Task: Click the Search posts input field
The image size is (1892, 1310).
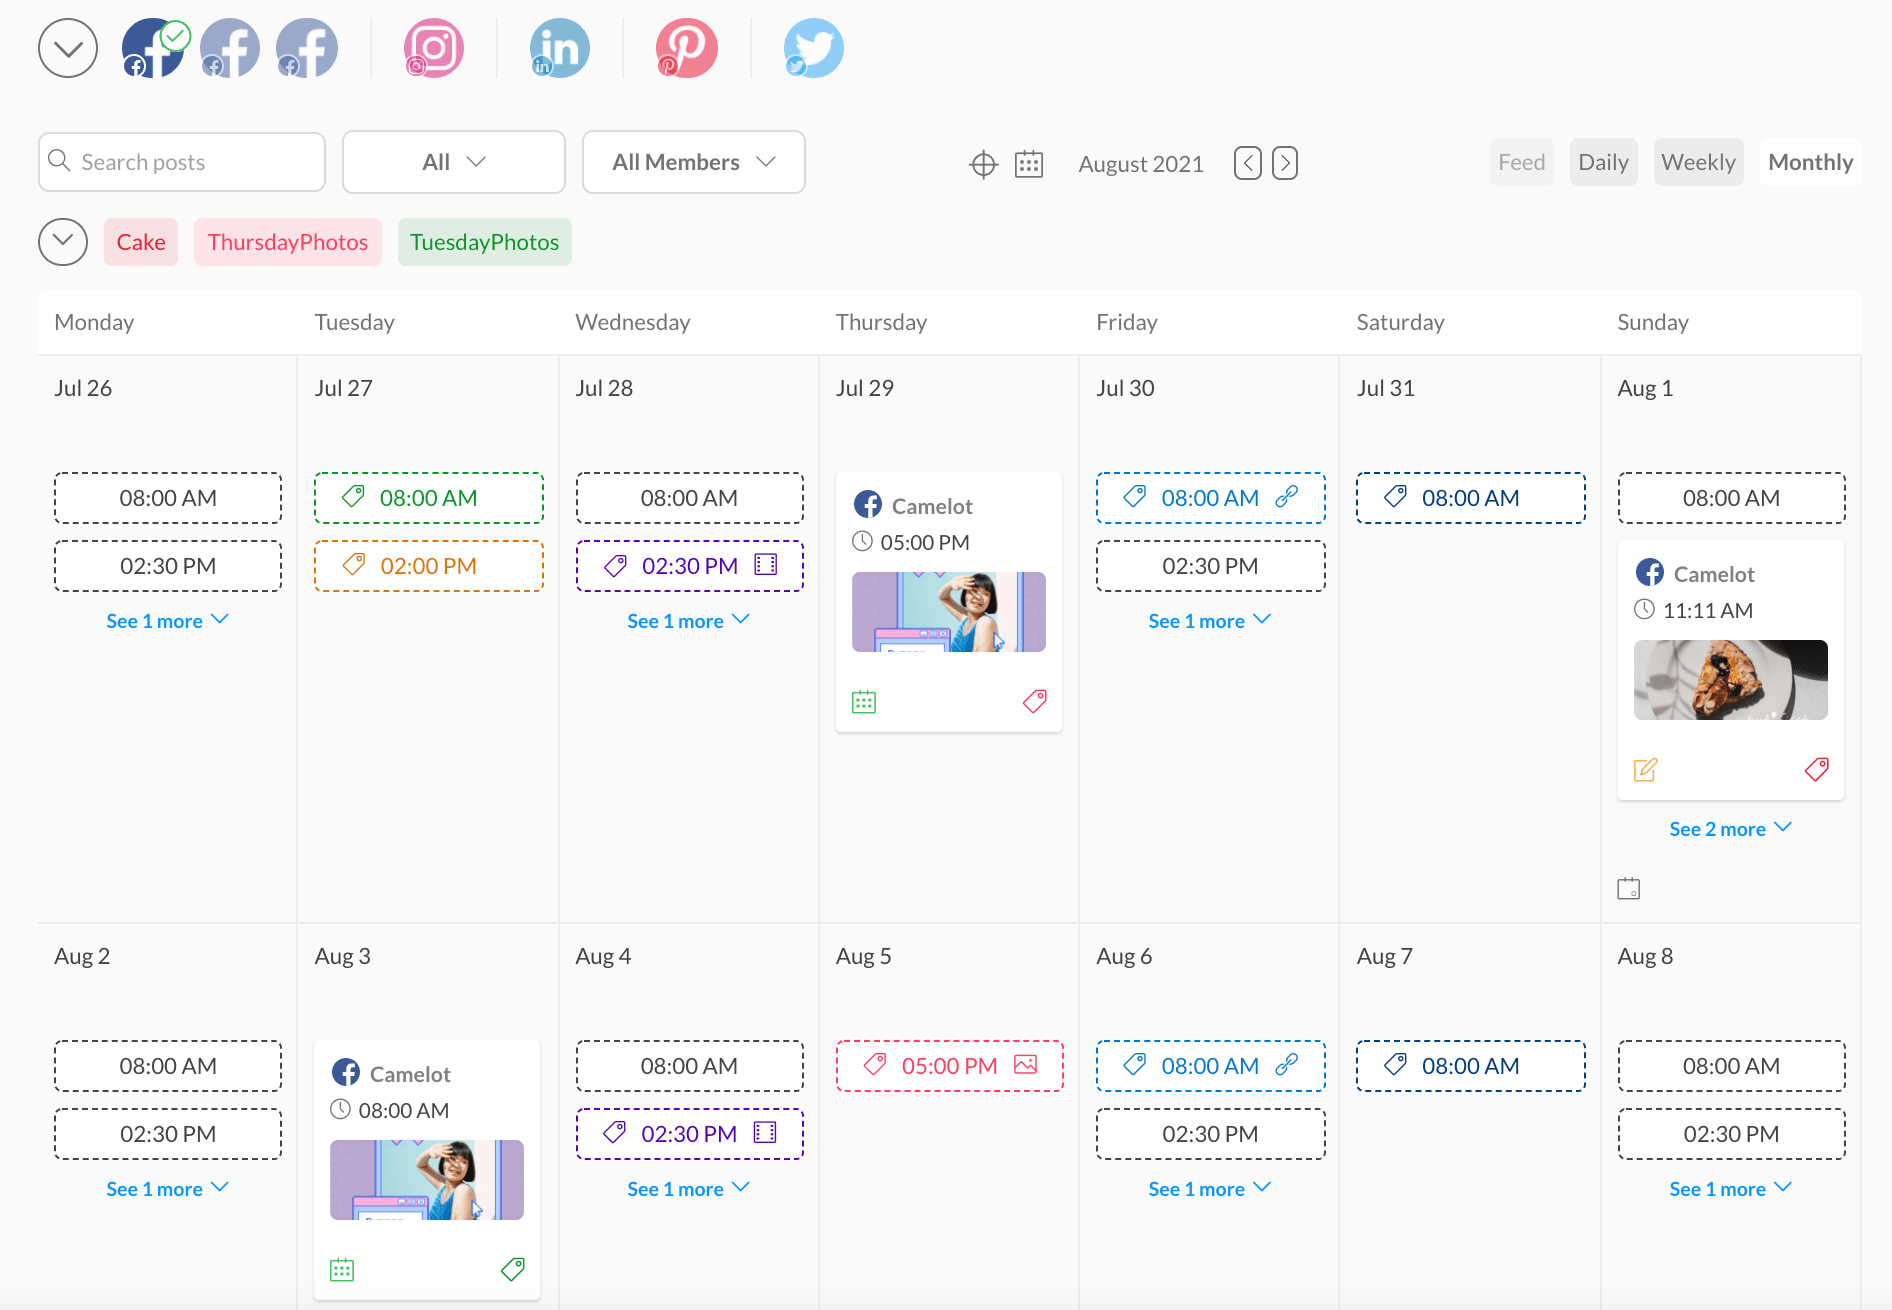Action: coord(180,161)
